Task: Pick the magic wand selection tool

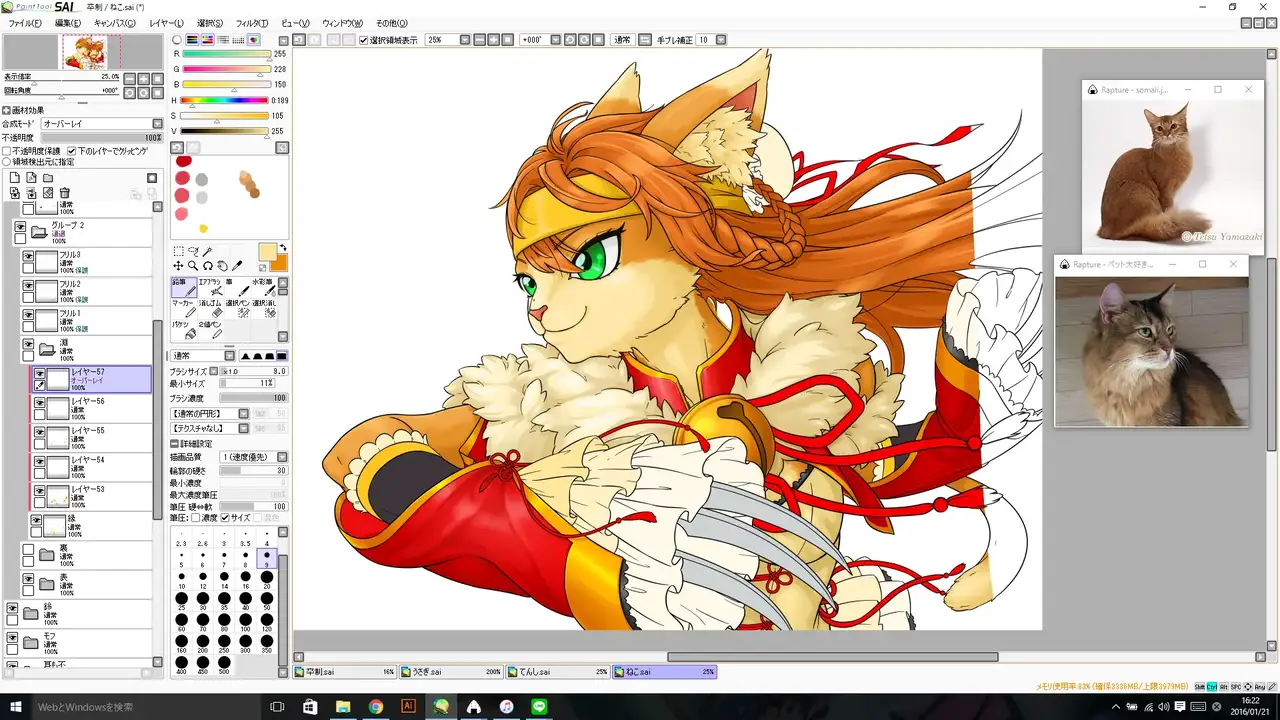Action: click(208, 251)
